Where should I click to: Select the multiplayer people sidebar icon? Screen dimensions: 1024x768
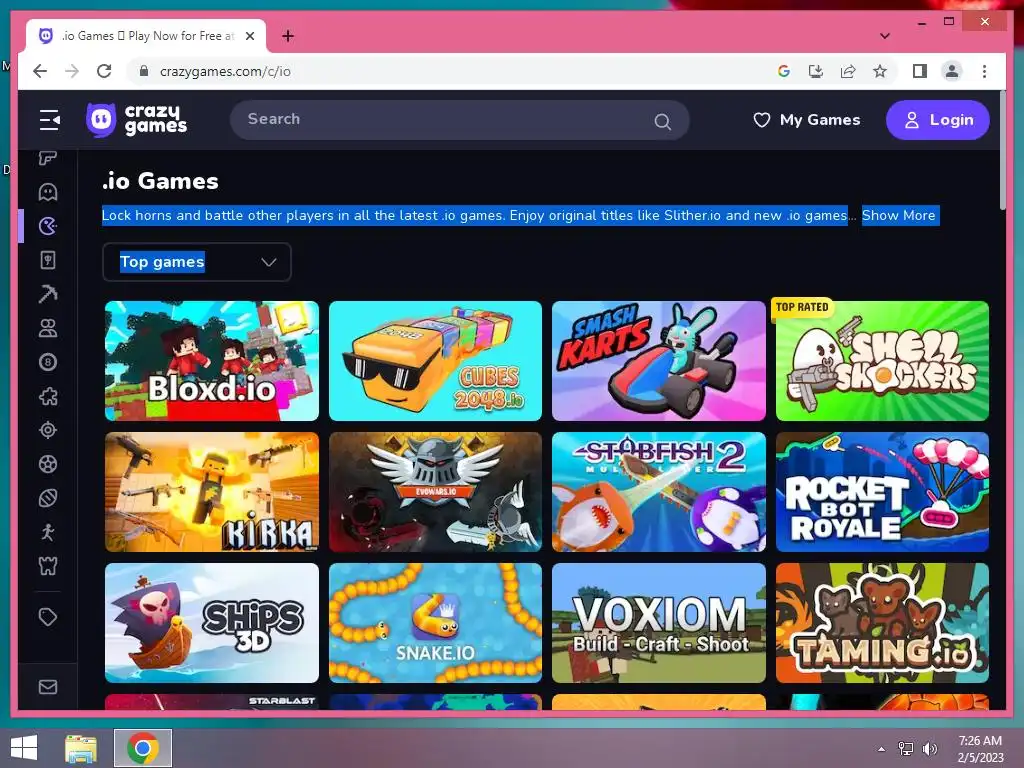48,328
